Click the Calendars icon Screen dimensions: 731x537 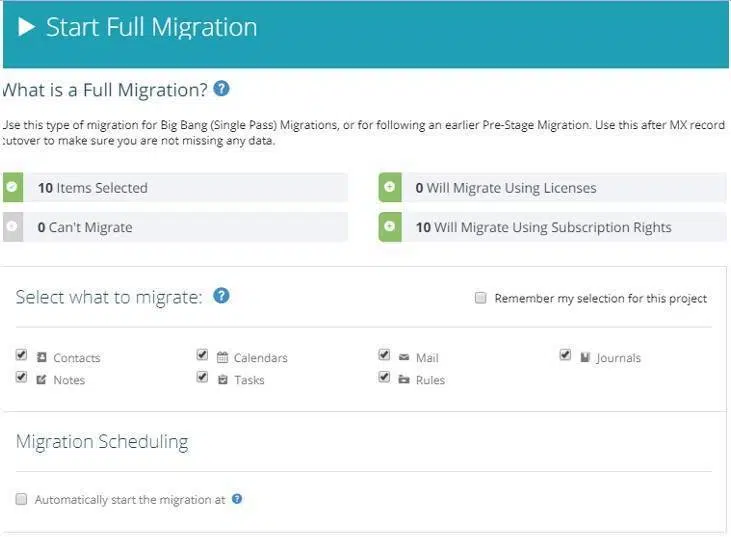(x=223, y=358)
